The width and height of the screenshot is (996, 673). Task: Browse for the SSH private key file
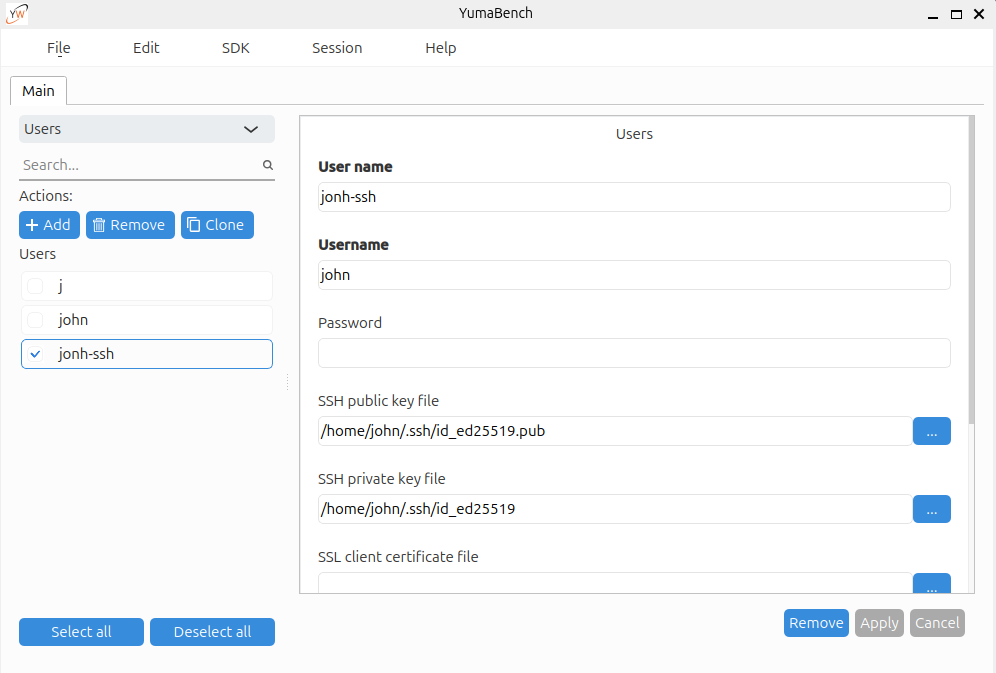pyautogui.click(x=931, y=509)
